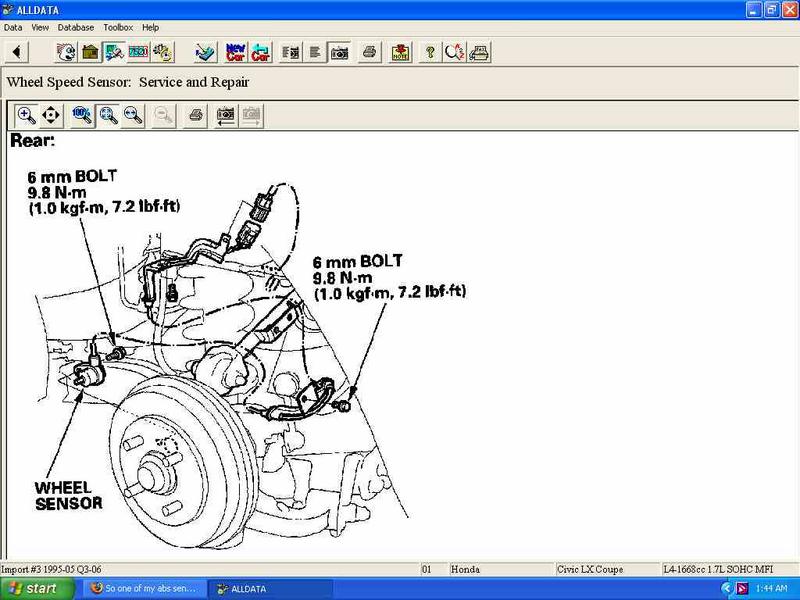Click the Windows Start button
Image resolution: width=800 pixels, height=600 pixels.
coord(30,589)
